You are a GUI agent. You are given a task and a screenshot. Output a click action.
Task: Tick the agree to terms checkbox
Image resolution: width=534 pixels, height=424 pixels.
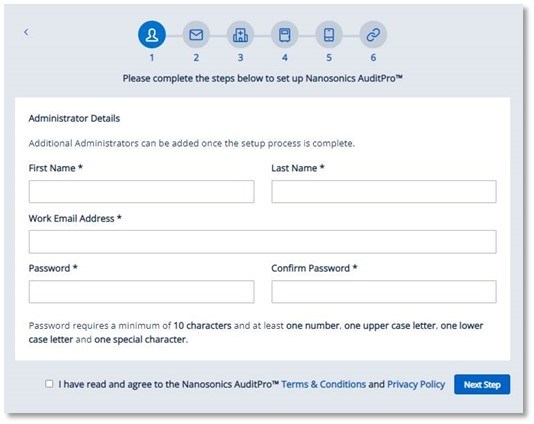pos(49,384)
